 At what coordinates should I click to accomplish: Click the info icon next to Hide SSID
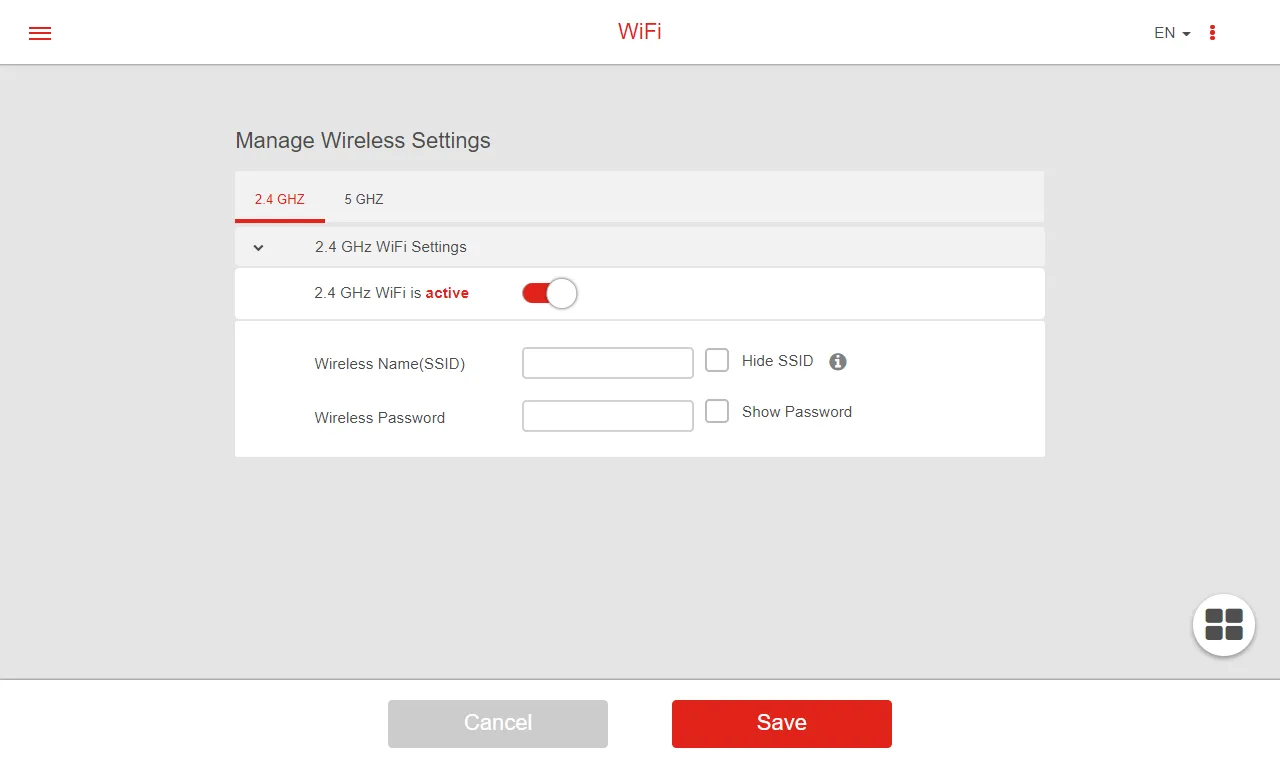click(837, 361)
